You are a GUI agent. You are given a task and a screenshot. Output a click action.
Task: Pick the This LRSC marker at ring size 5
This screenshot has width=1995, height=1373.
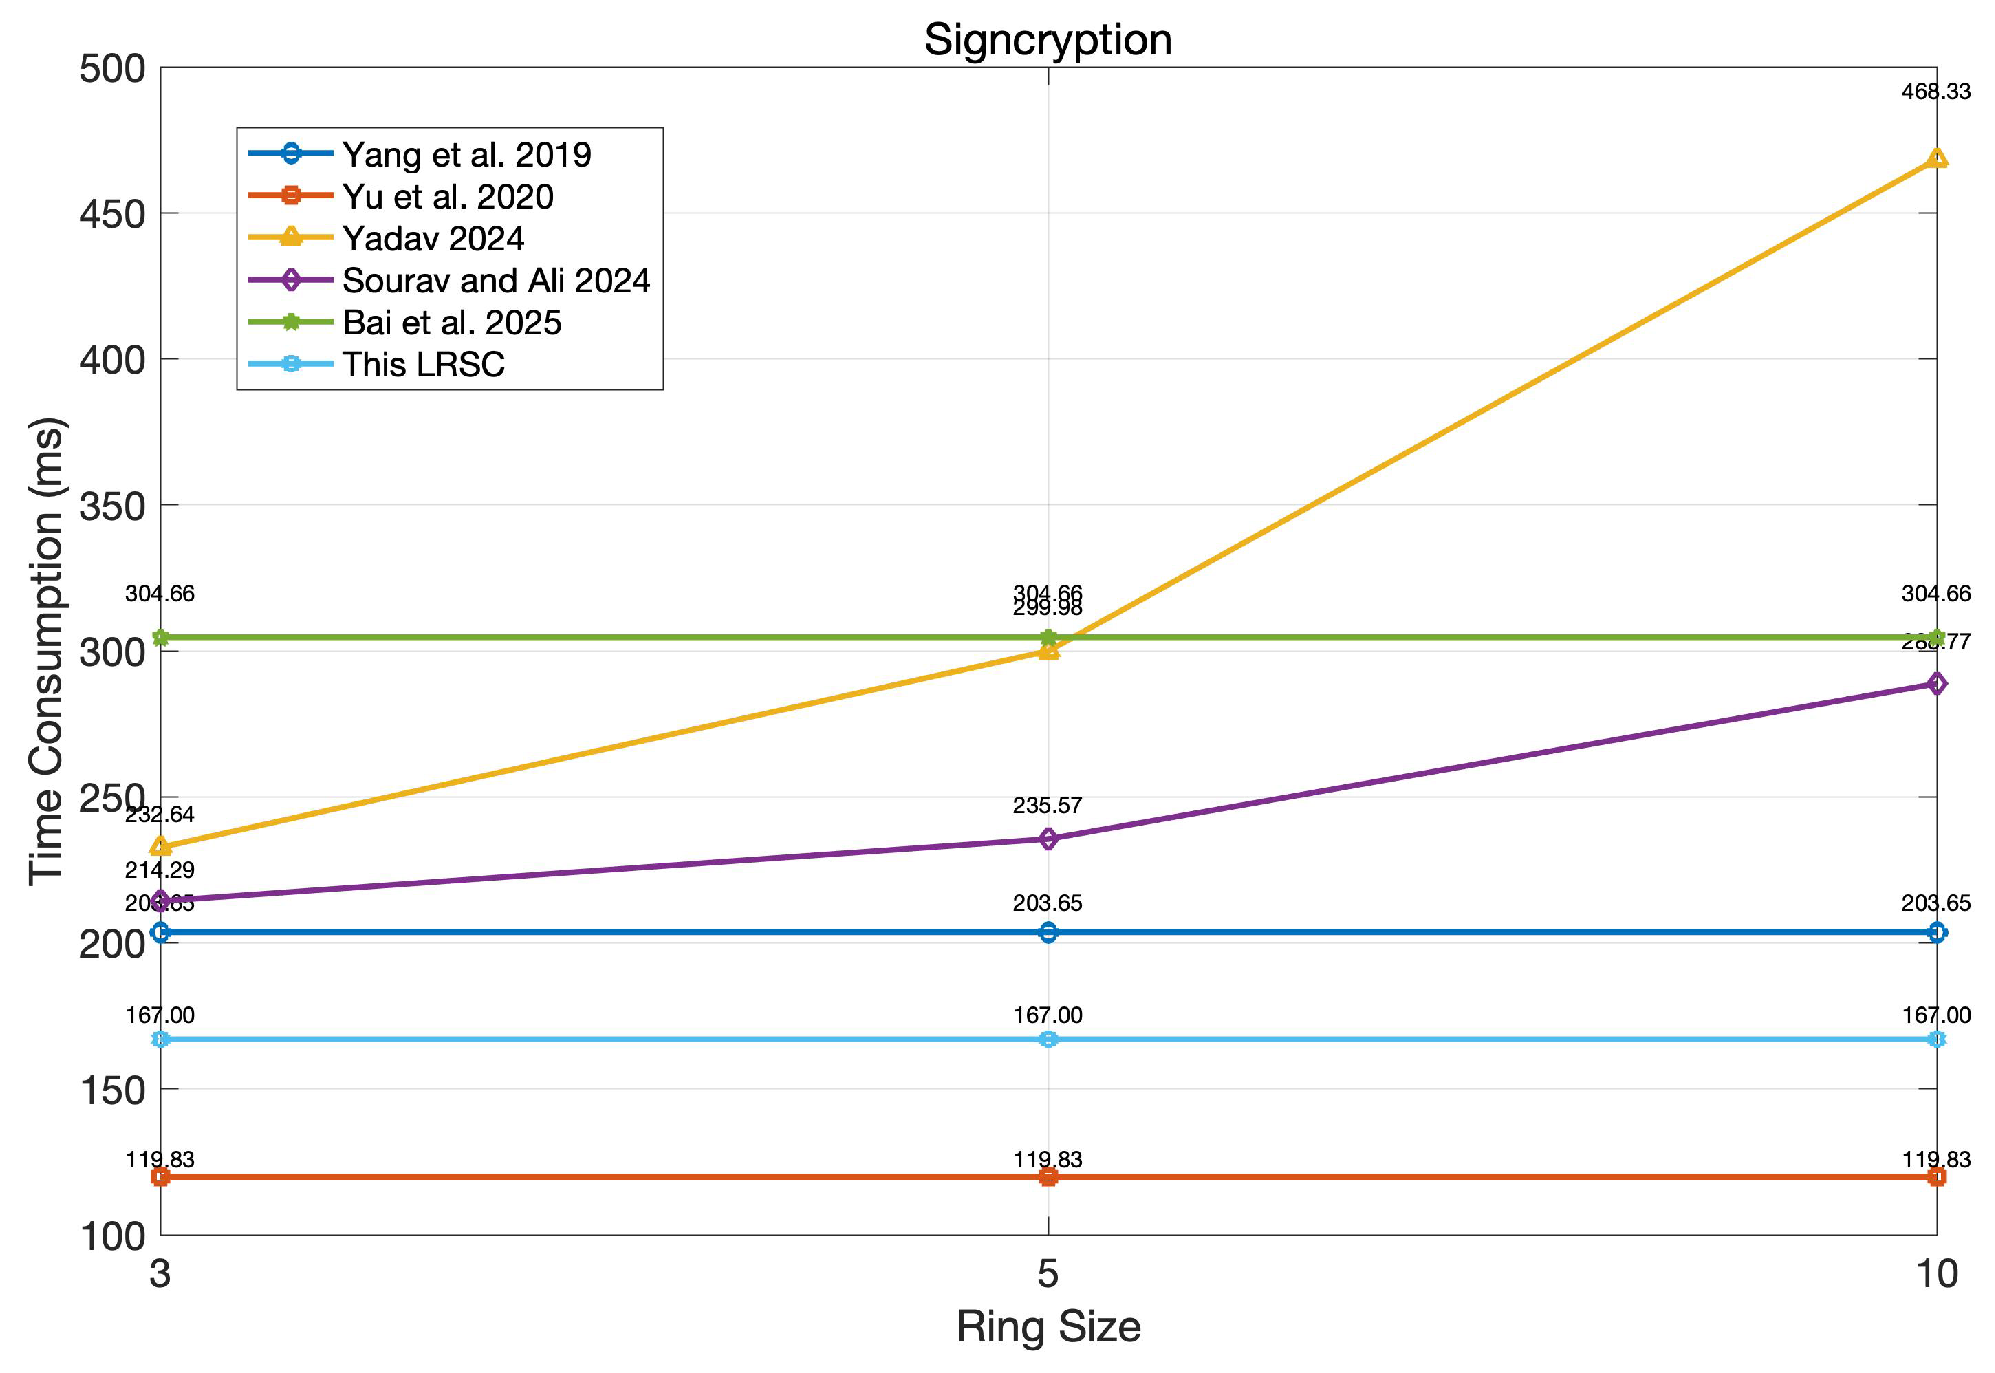pos(1048,1040)
